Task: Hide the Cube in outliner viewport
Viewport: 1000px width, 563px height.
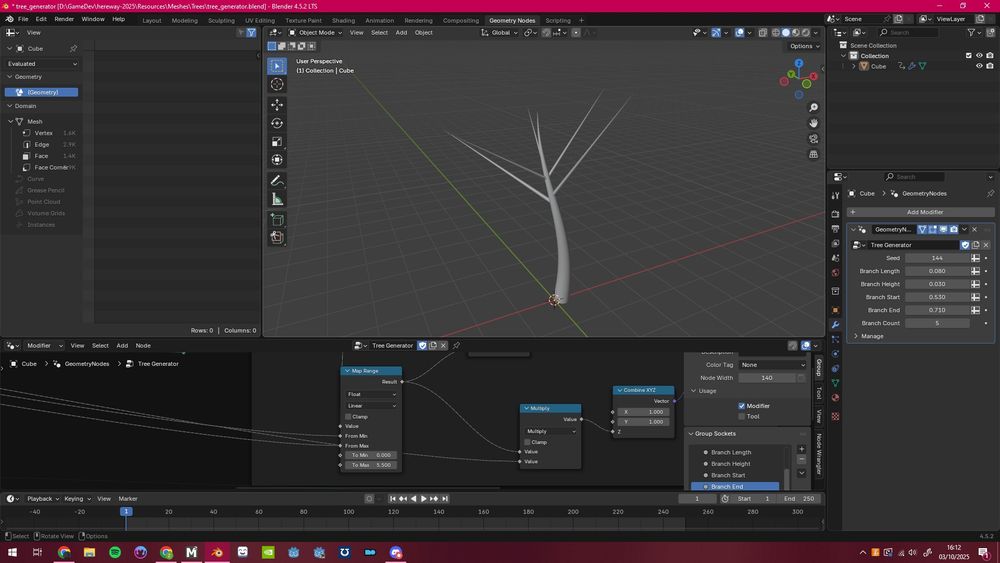Action: [979, 66]
